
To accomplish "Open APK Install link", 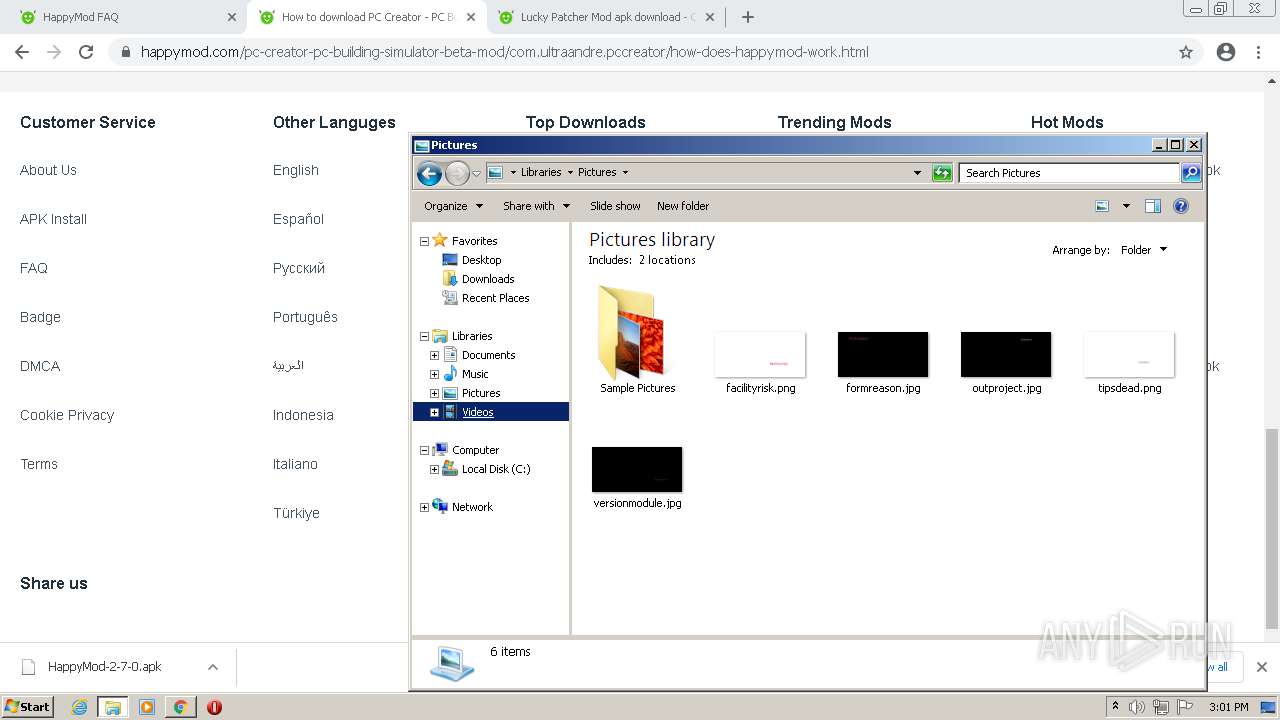I will (x=53, y=219).
